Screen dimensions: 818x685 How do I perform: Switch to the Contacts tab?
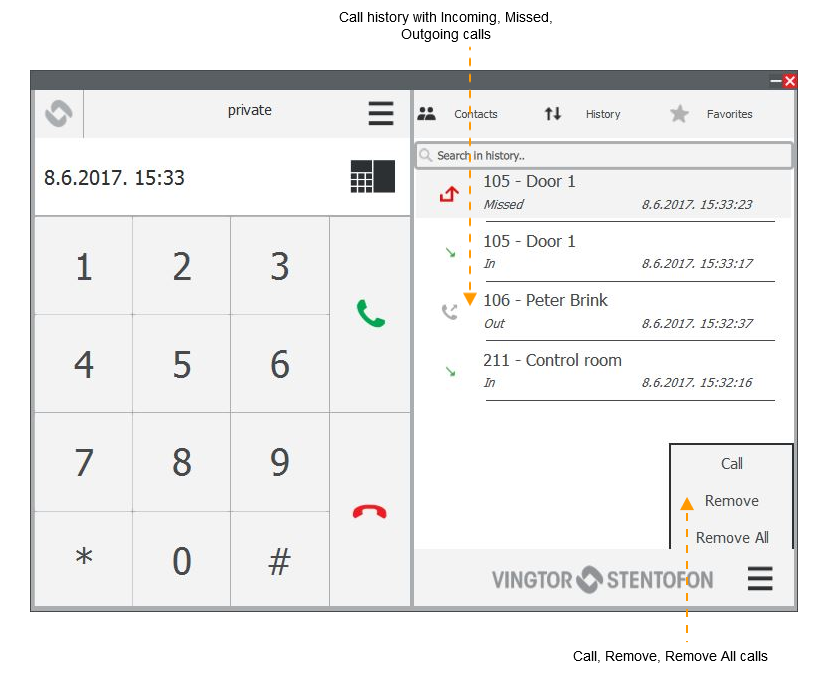[475, 114]
